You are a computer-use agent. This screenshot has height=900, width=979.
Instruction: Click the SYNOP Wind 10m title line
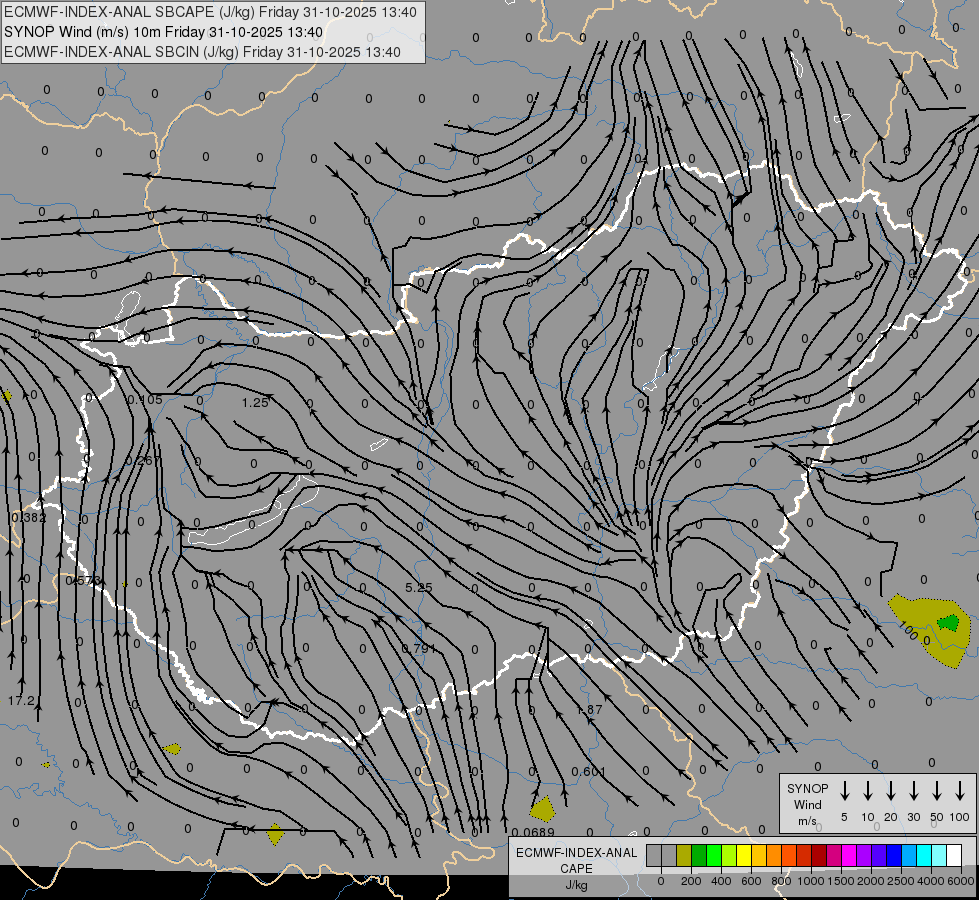click(164, 32)
